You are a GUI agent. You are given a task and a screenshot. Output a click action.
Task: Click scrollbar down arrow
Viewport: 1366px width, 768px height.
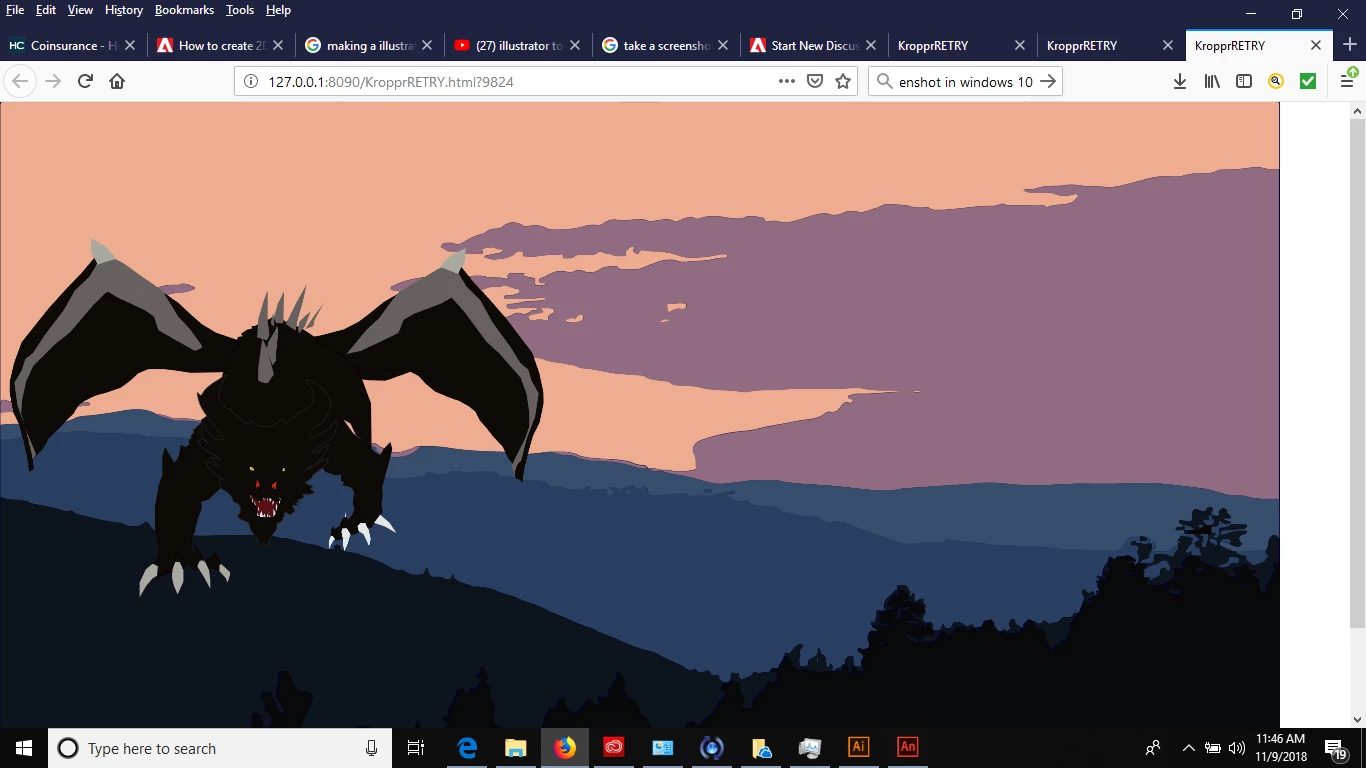coord(1357,719)
